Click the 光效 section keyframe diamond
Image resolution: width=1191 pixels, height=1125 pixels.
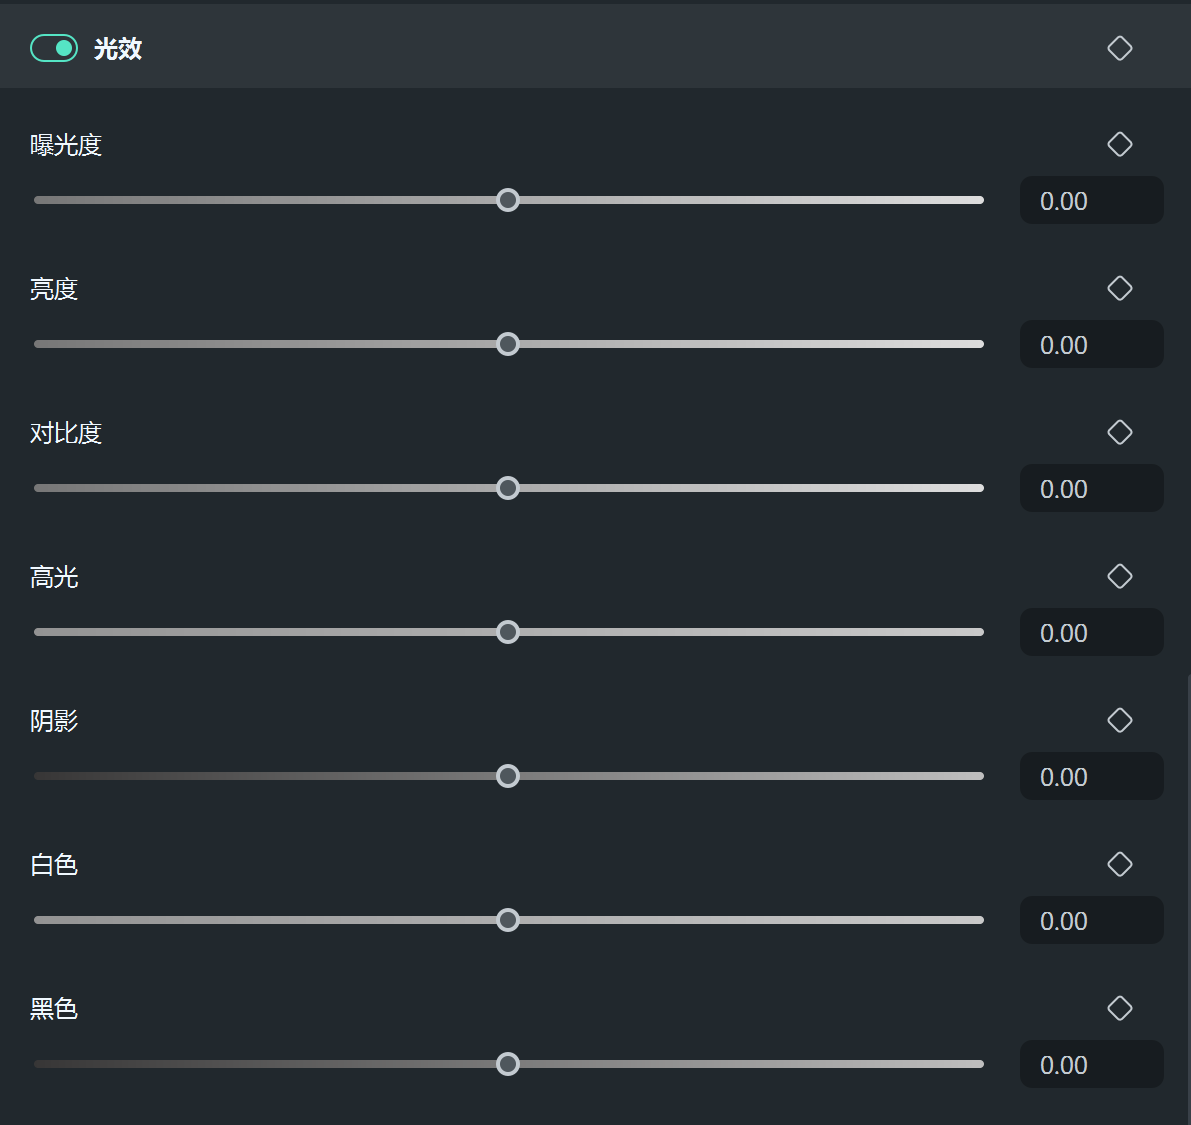(1120, 48)
